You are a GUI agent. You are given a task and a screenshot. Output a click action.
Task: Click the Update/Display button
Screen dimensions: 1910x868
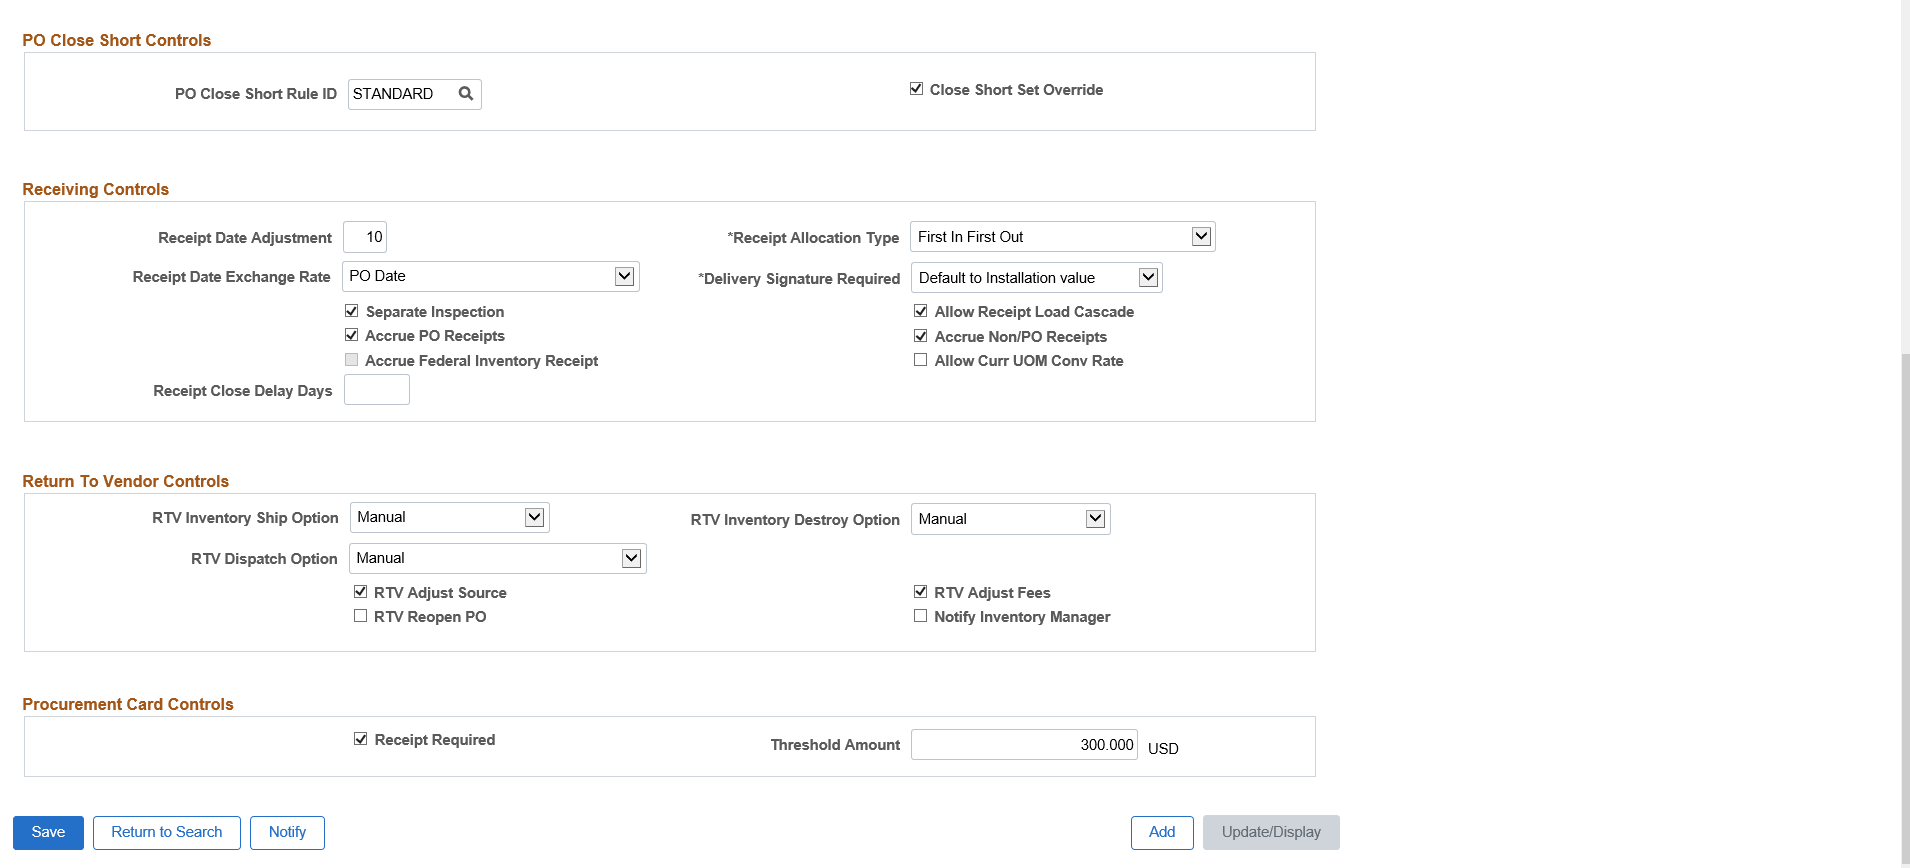[1271, 833]
